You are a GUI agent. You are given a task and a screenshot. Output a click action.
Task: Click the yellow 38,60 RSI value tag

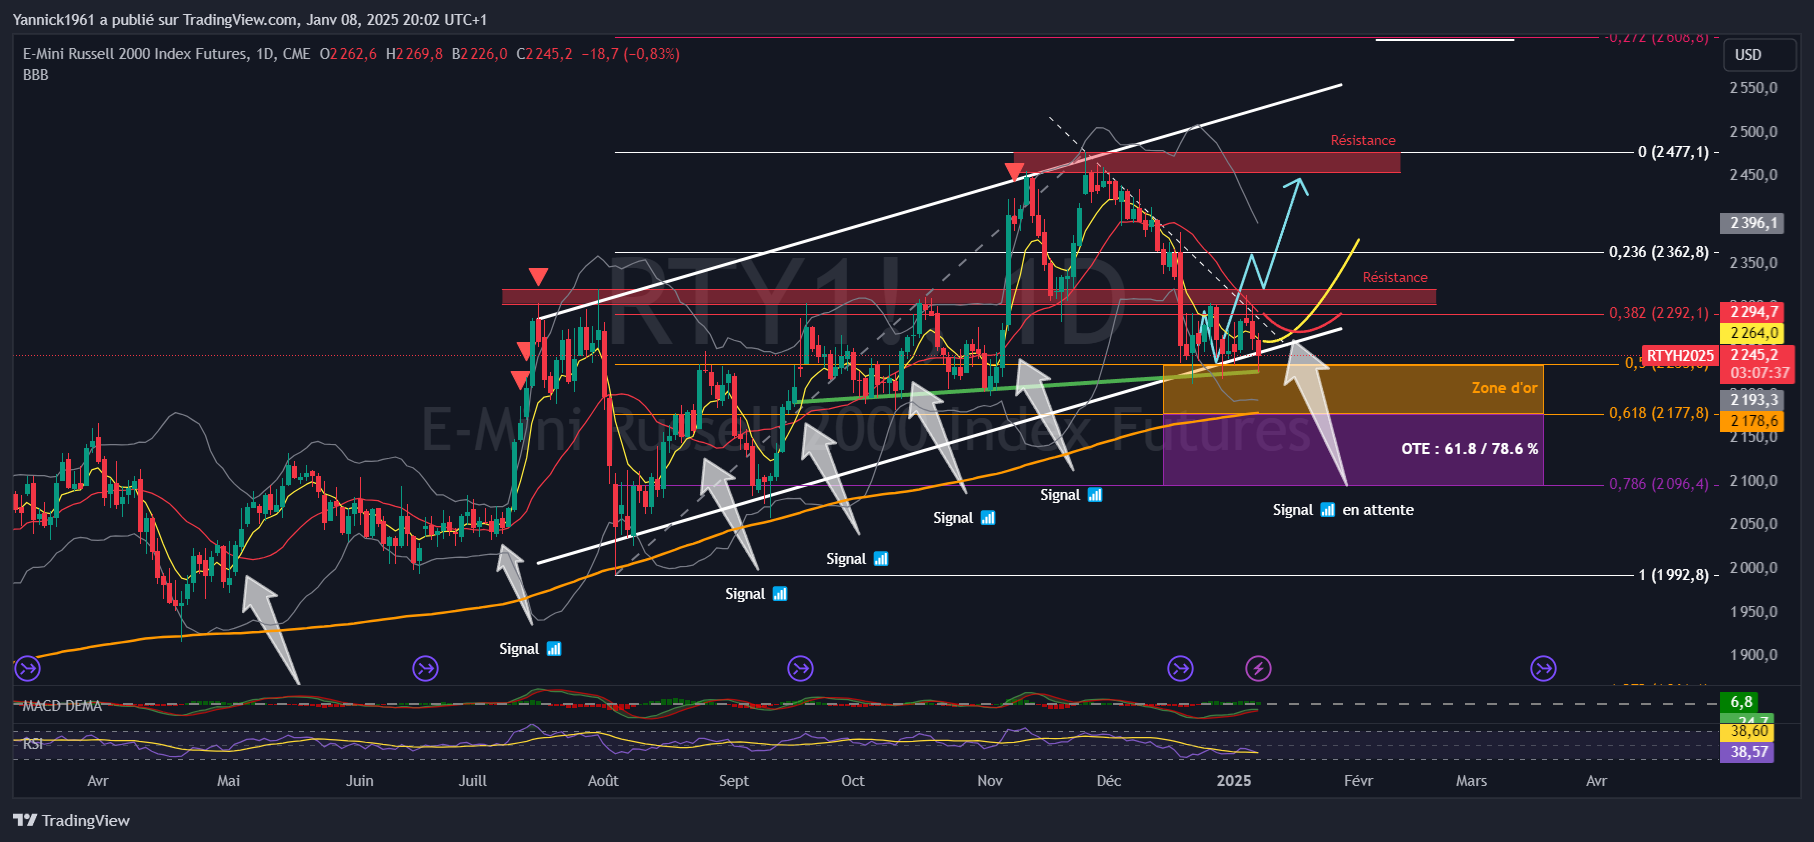(x=1747, y=732)
